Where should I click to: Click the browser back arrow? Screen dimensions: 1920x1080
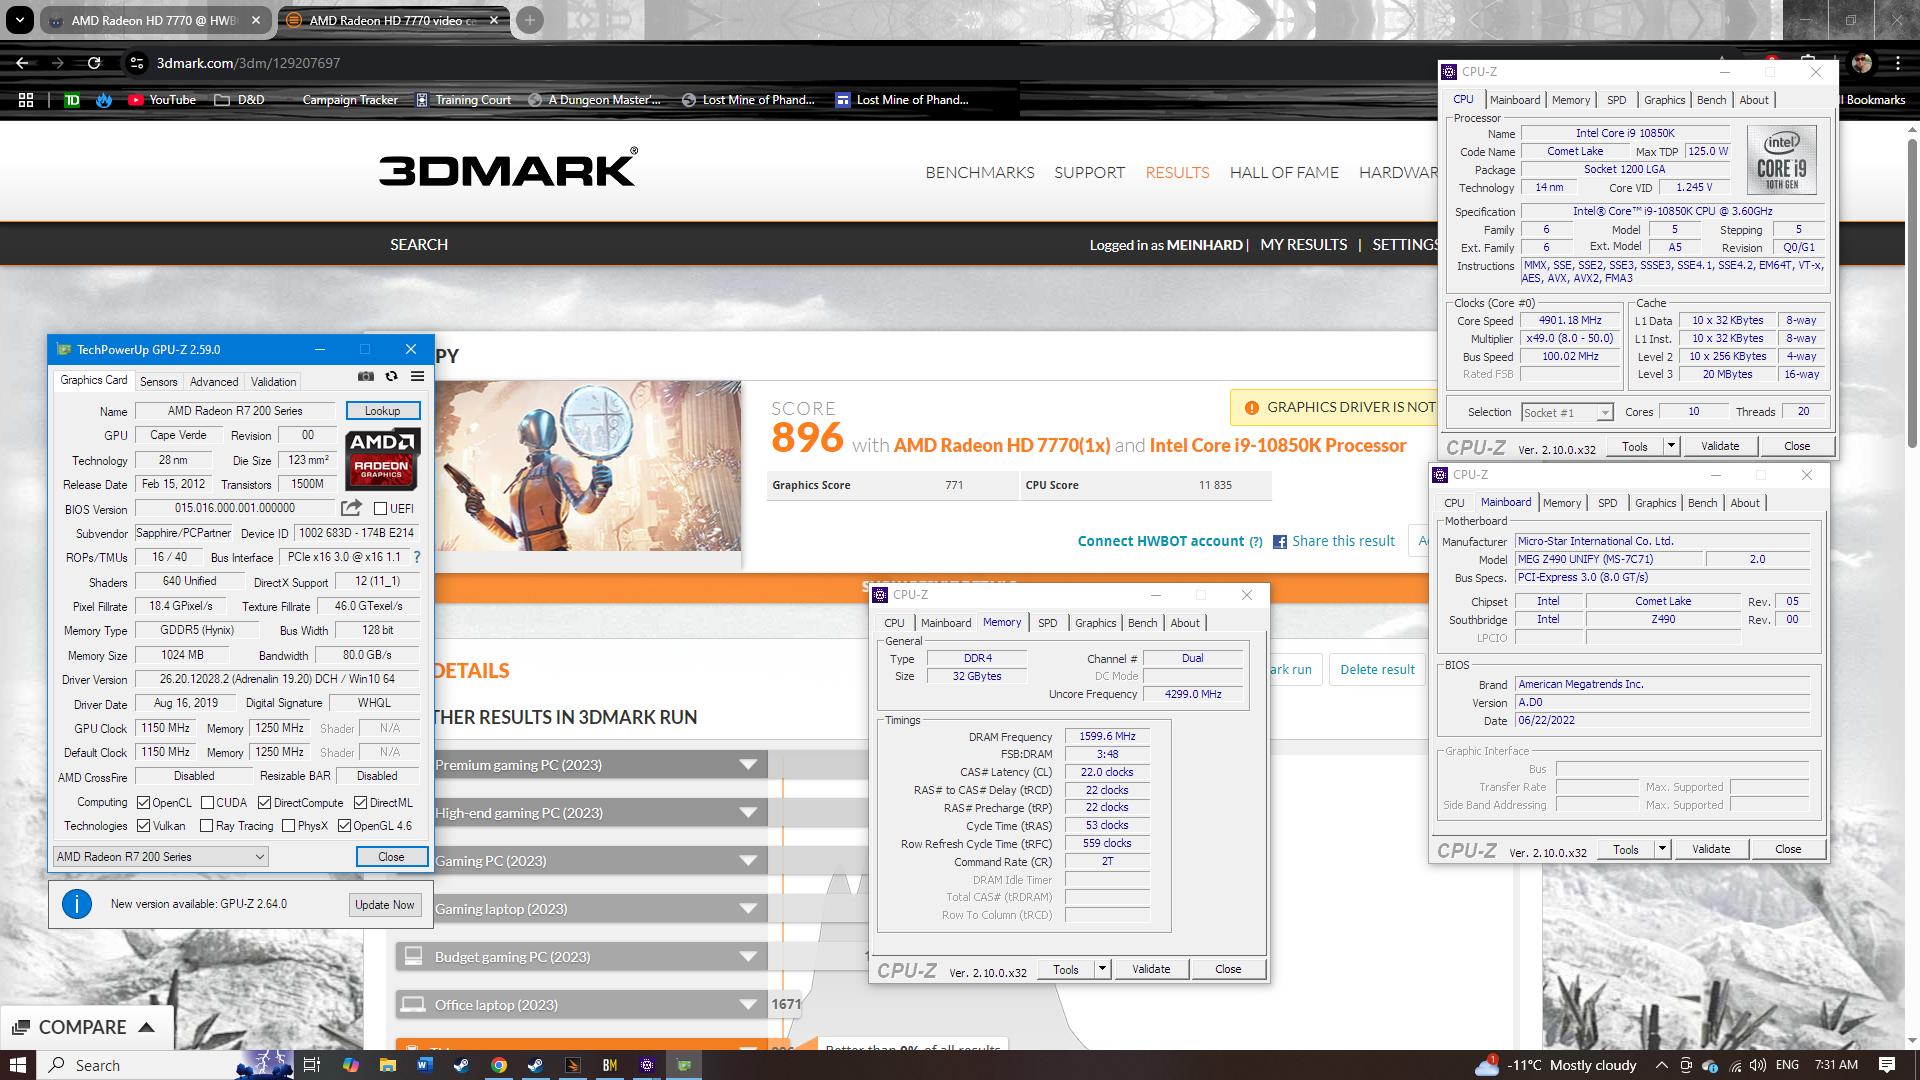pos(22,63)
